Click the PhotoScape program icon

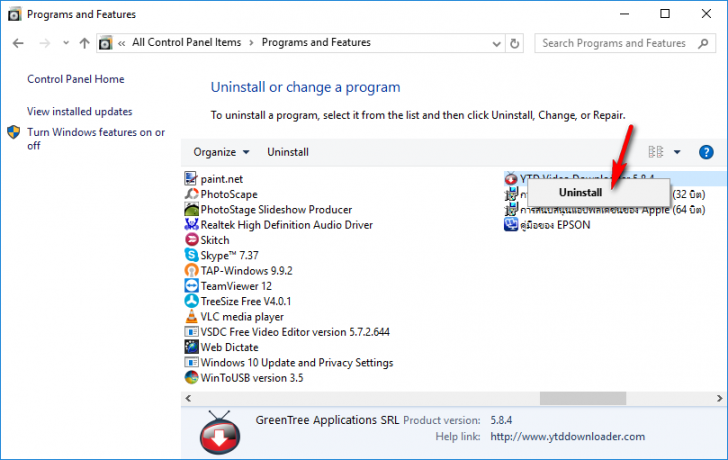coord(191,194)
